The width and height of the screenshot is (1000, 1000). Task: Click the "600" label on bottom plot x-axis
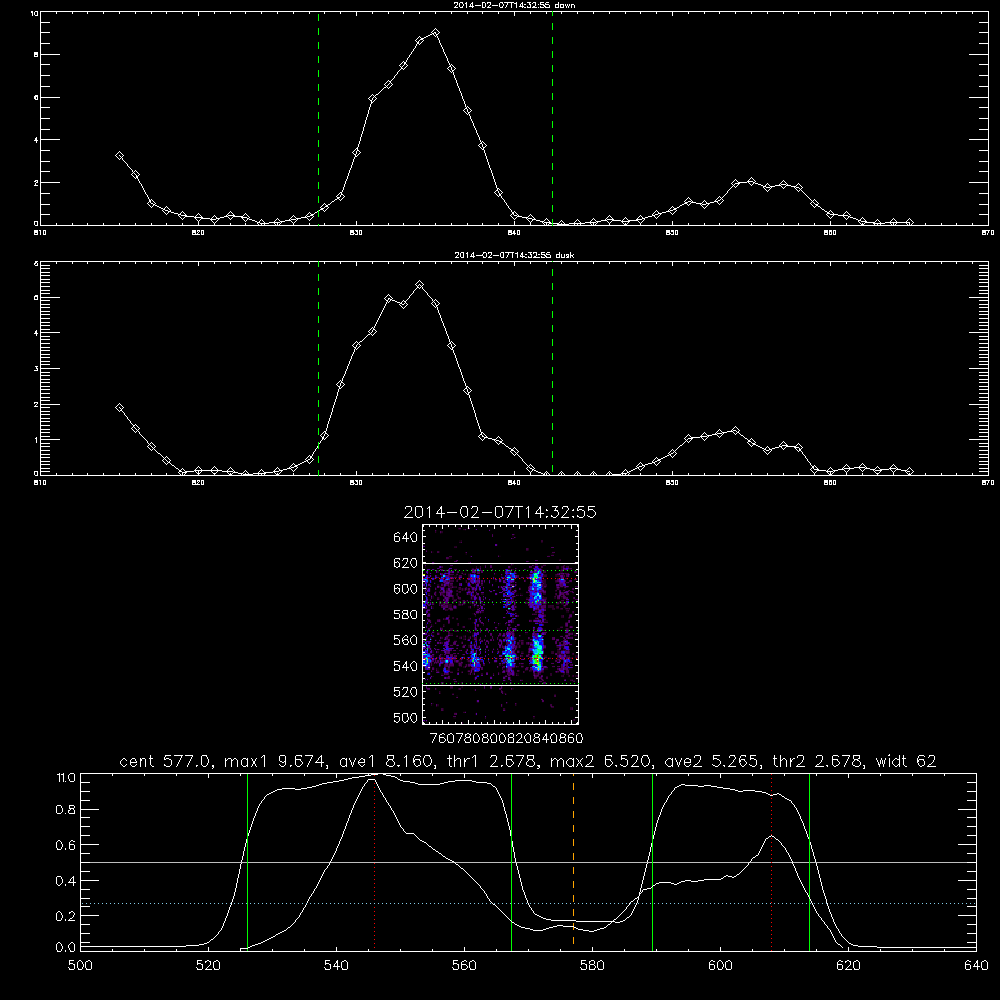720,966
